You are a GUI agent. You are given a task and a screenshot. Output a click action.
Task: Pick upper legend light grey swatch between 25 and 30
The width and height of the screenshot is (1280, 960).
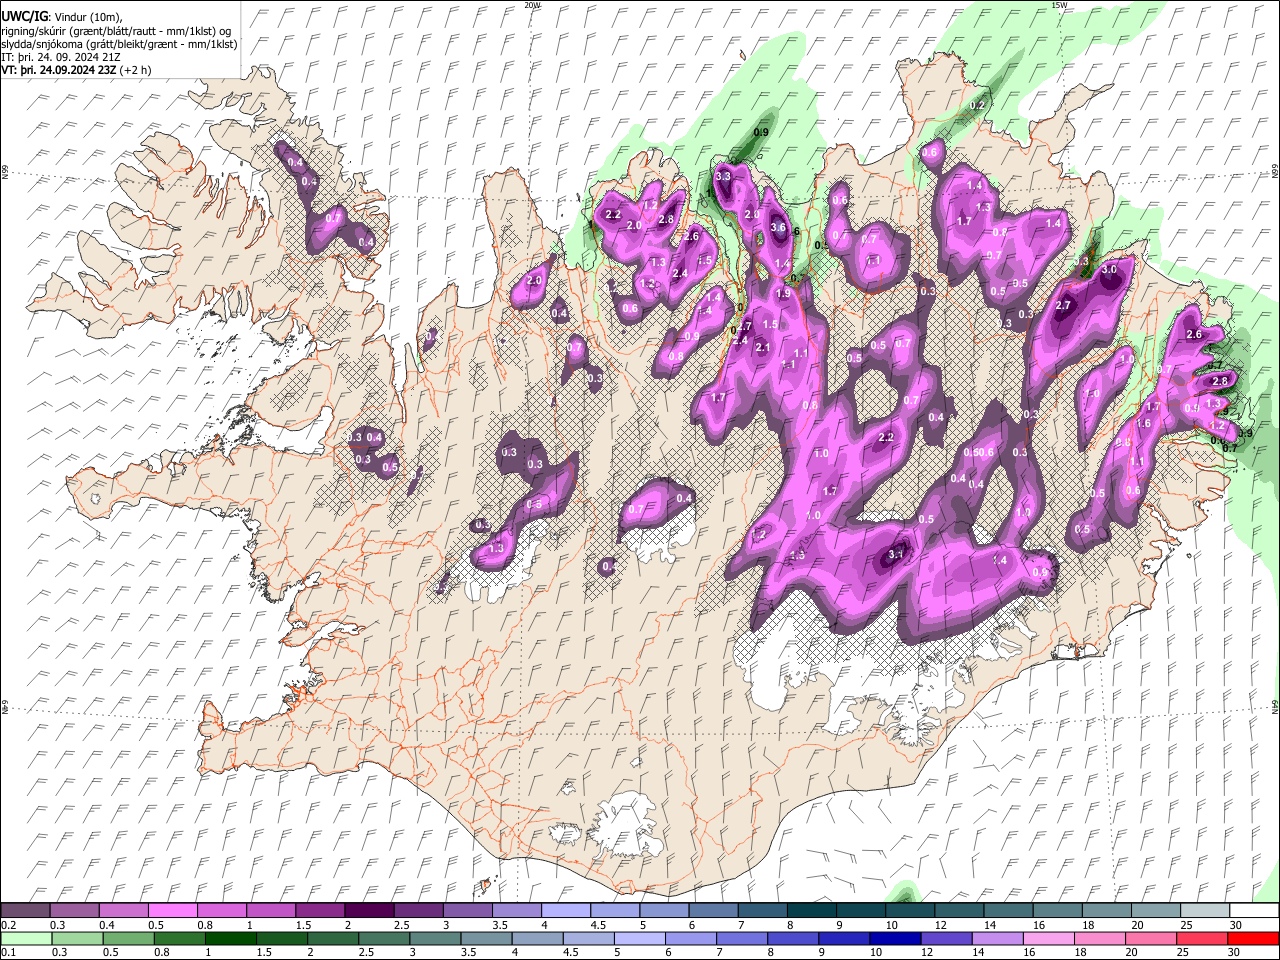click(1204, 910)
